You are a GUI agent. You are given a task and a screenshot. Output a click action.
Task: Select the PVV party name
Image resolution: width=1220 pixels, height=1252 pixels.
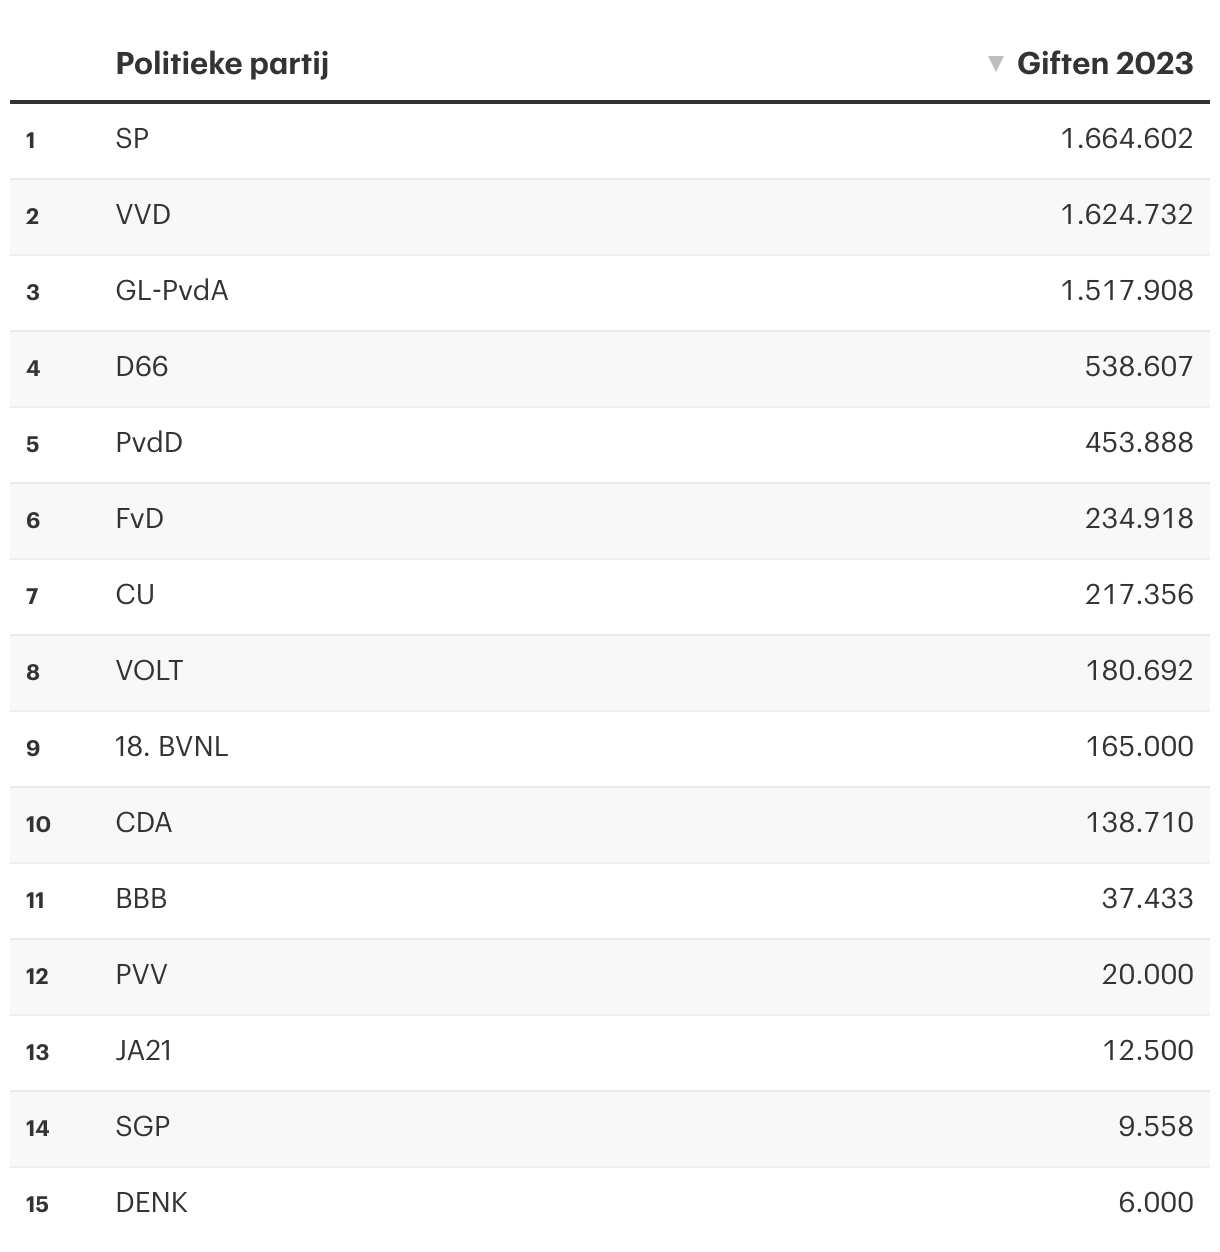(142, 975)
